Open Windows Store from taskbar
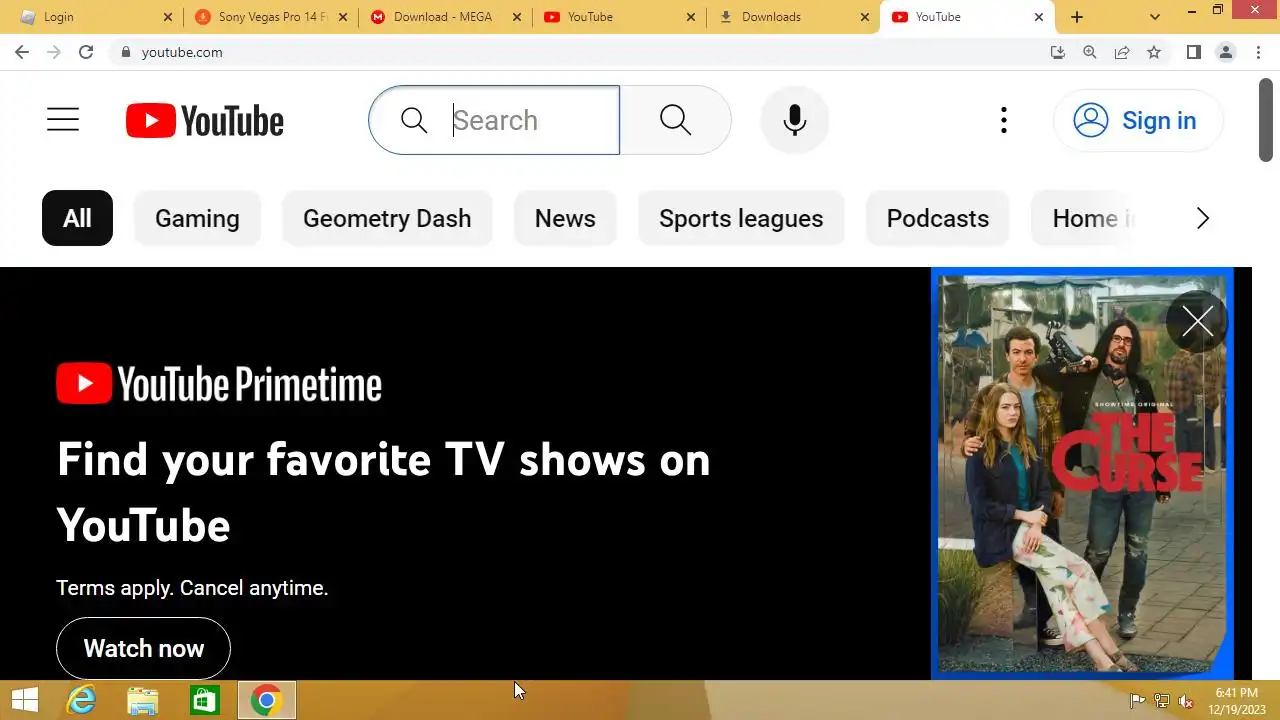 point(204,701)
